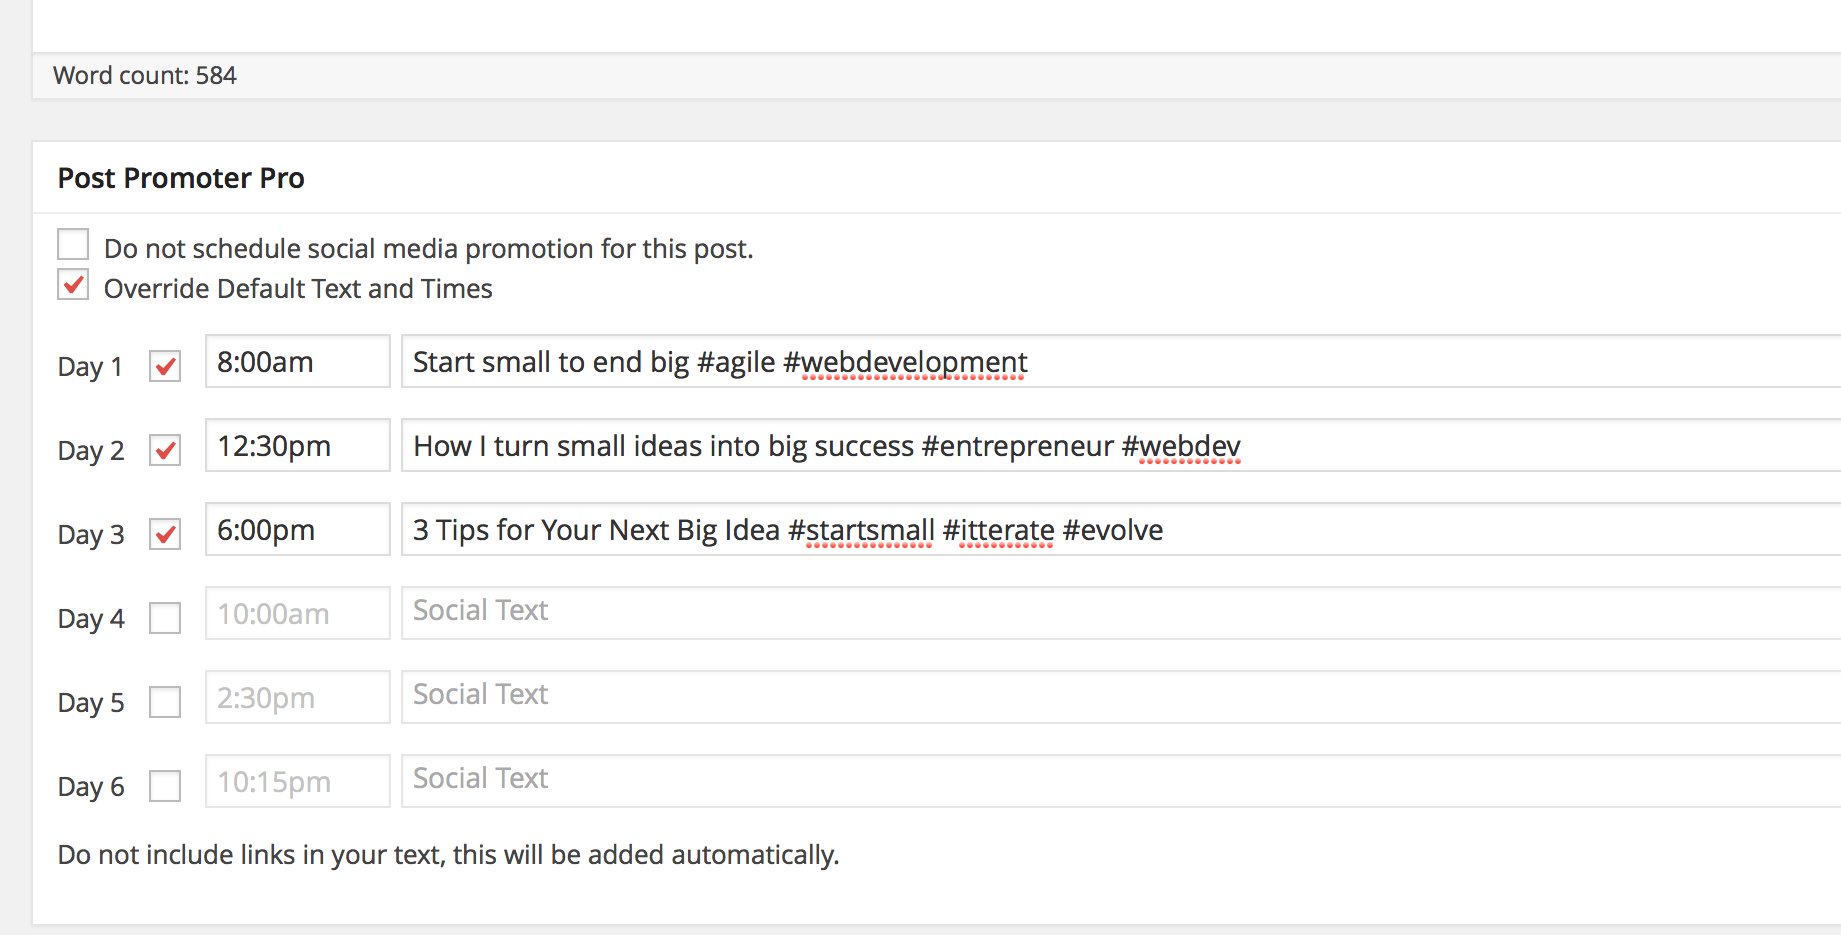The height and width of the screenshot is (935, 1841).
Task: Uncheck the Day 3 checkbox
Action: (x=165, y=535)
